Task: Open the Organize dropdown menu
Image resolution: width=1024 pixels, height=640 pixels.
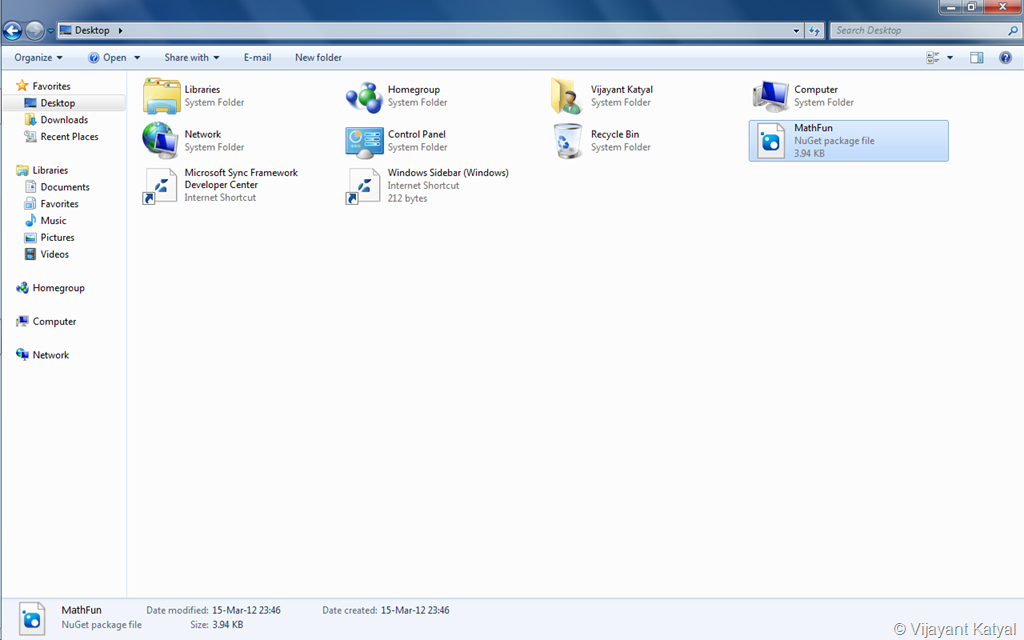Action: pos(39,57)
